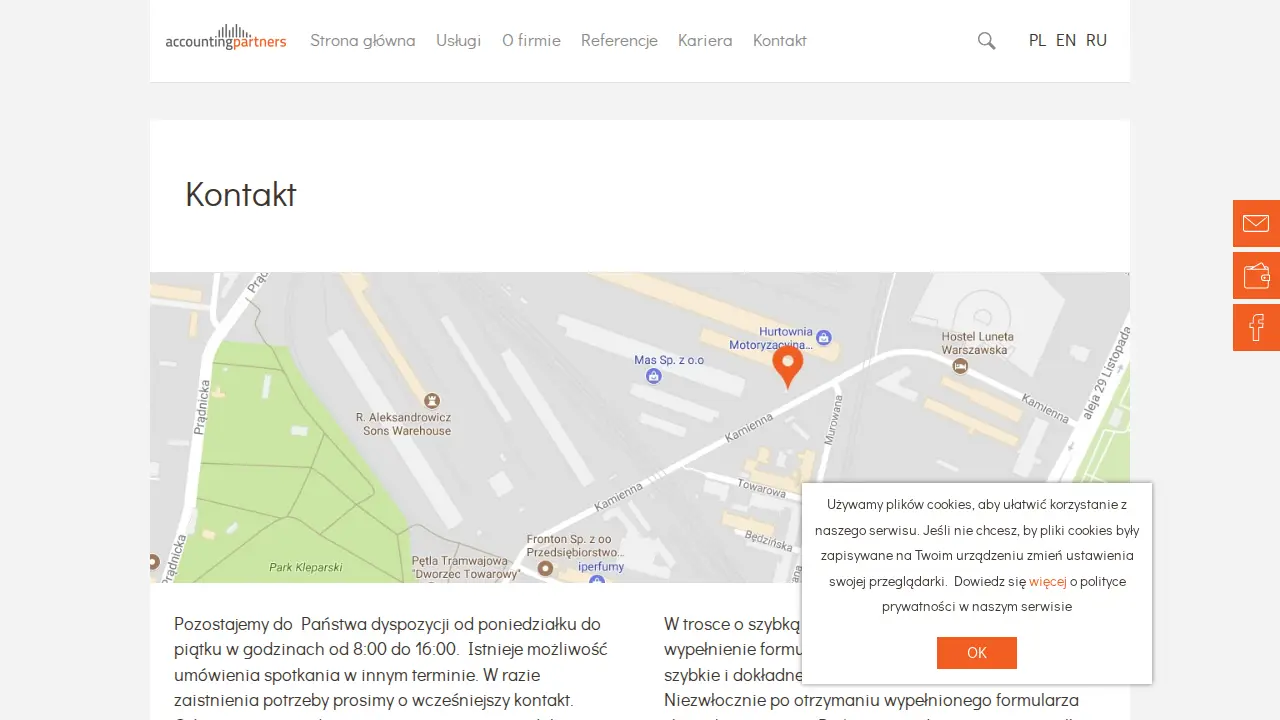Click the Park Kleparski map label
1280x720 pixels.
click(x=306, y=567)
